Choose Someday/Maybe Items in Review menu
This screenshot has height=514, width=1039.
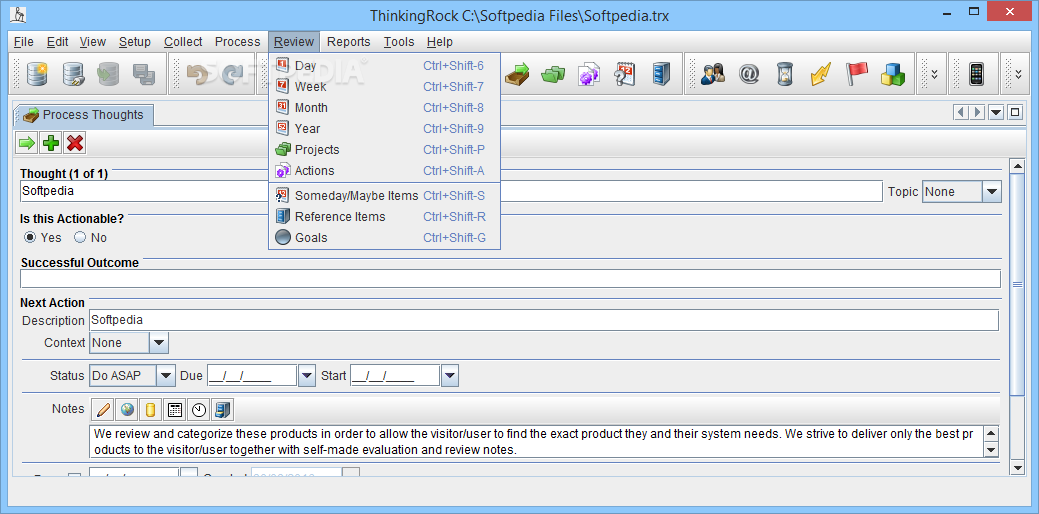[x=384, y=196]
